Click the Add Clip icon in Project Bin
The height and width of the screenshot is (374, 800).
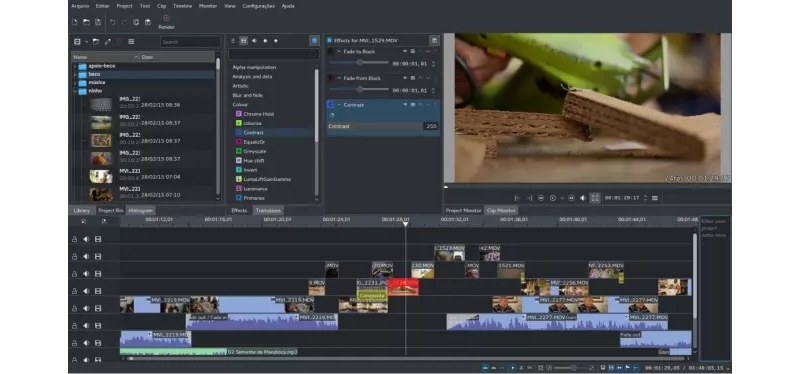click(78, 42)
